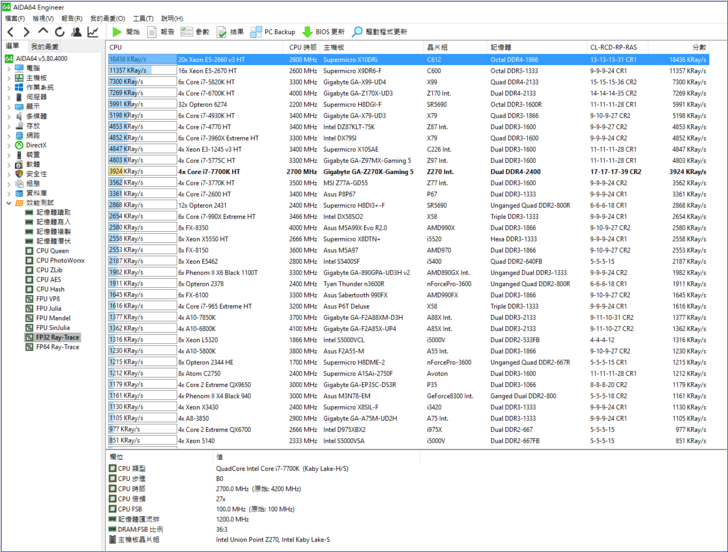
Task: Click the BIOS update green arrow button
Action: [x=323, y=32]
